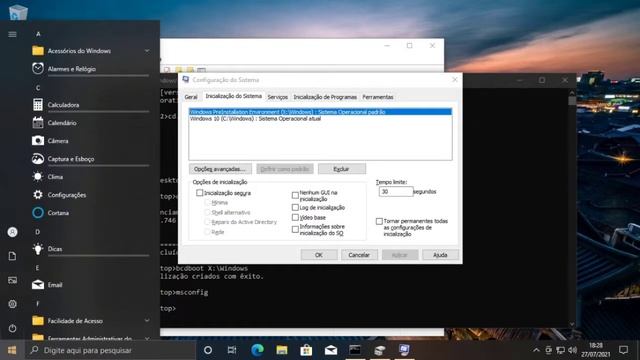The height and width of the screenshot is (360, 640).
Task: Launch Microsoft Edge from the taskbar
Action: pos(257,350)
